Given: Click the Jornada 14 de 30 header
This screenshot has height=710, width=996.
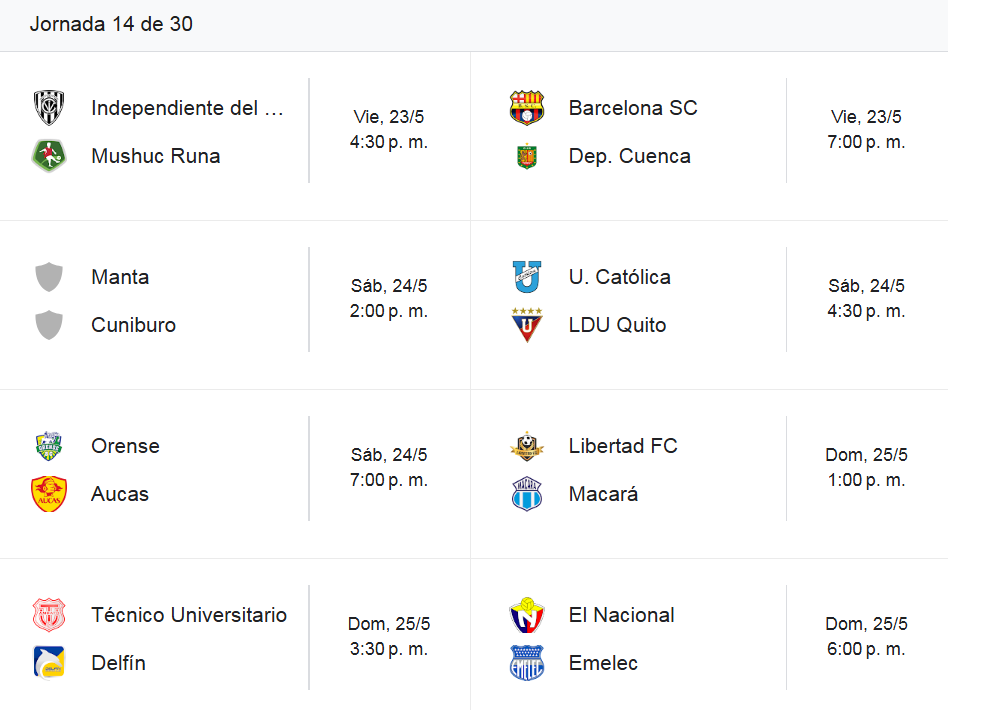Looking at the screenshot, I should coord(111,24).
